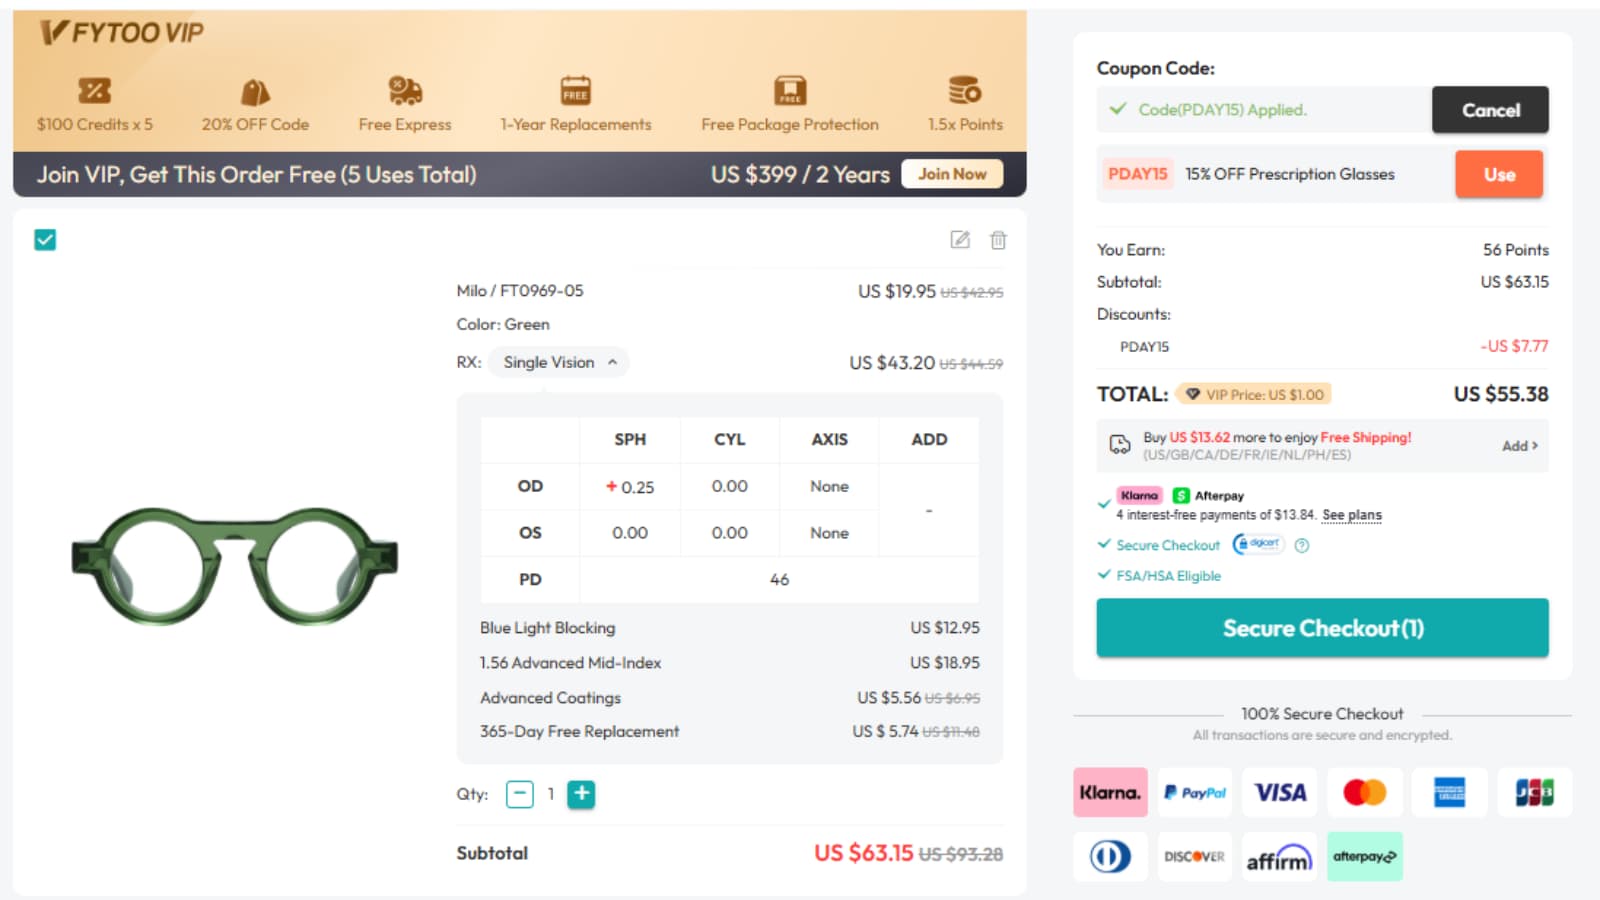Viewport: 1600px width, 900px height.
Task: Click the VIP Price: US $1.00 badge
Action: tap(1254, 394)
